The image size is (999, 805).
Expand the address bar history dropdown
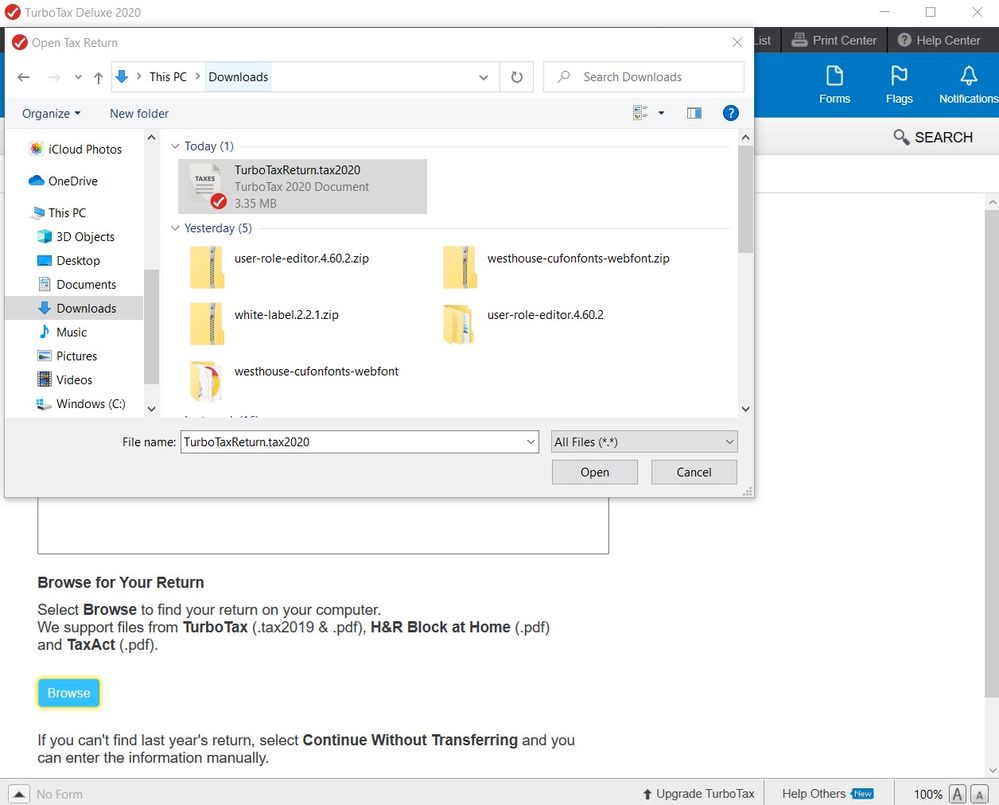(x=484, y=77)
